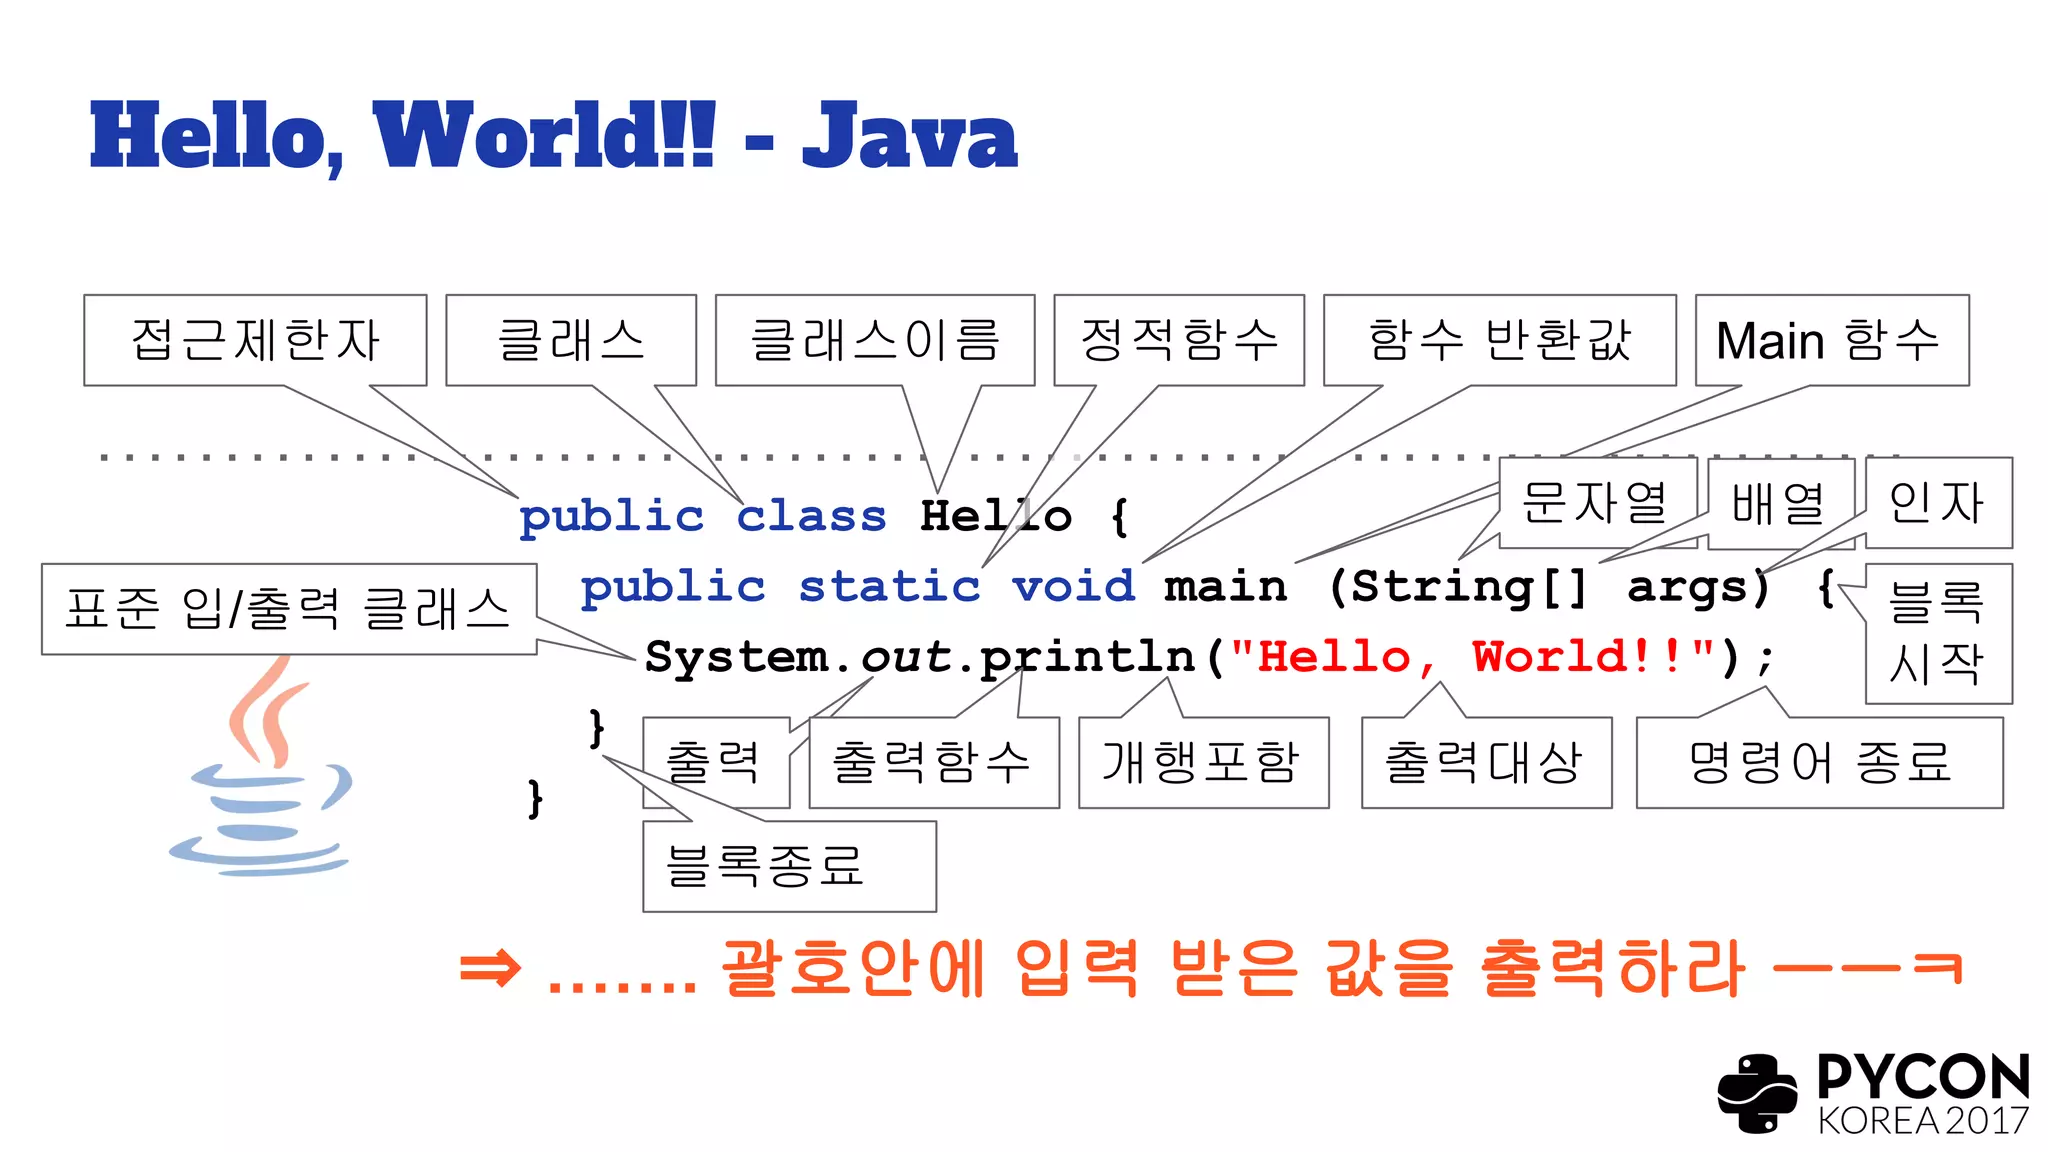Select the '출력함수' callout box
Viewport: 2048px width, 1152px height.
(x=934, y=762)
